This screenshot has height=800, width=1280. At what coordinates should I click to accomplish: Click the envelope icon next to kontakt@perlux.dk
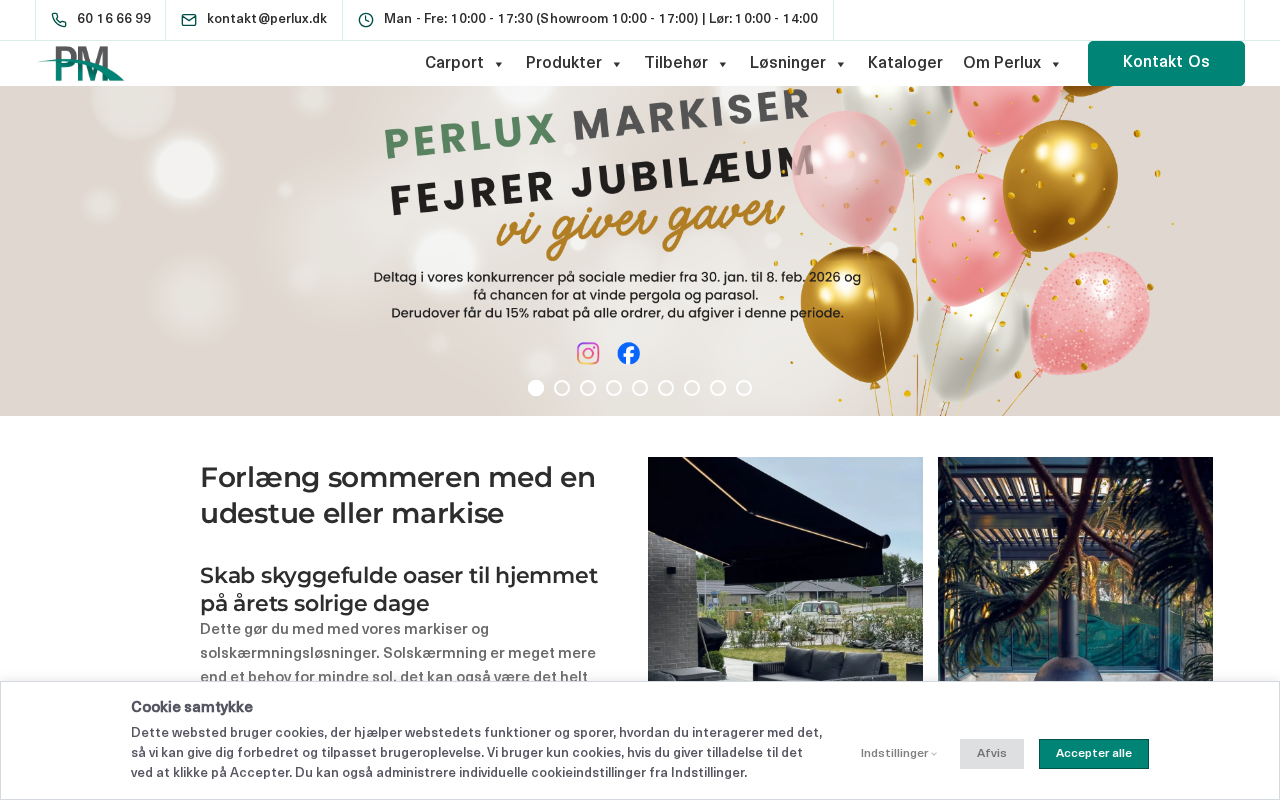[189, 20]
